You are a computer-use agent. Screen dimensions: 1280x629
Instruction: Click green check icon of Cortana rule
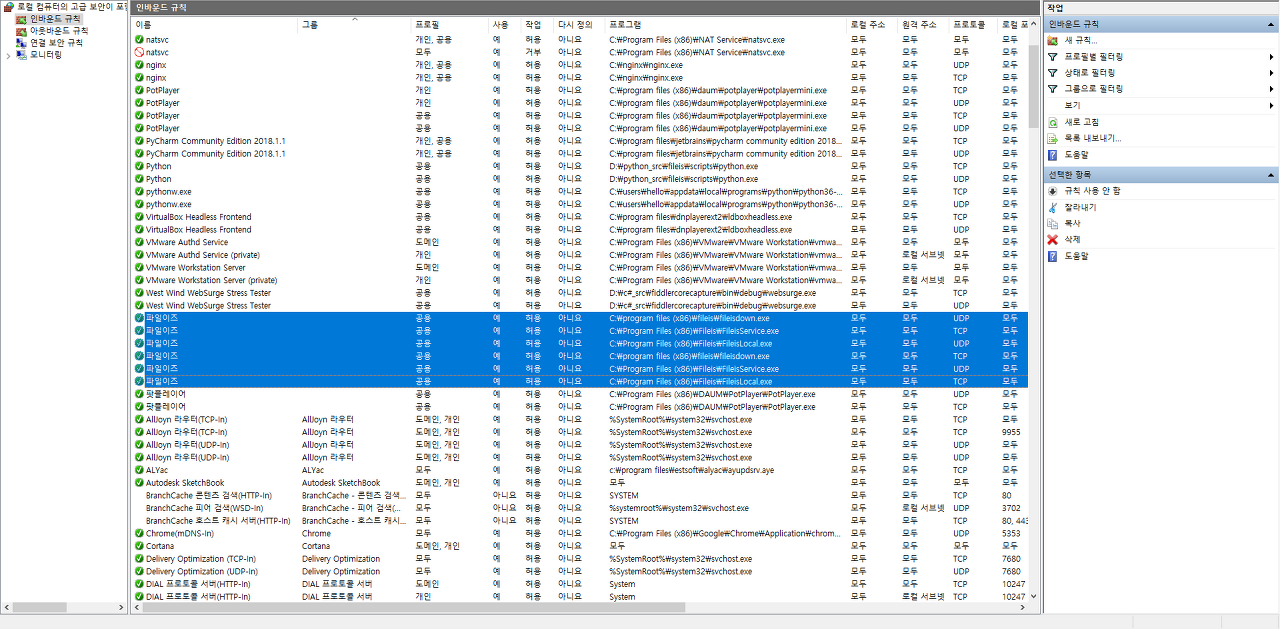139,546
